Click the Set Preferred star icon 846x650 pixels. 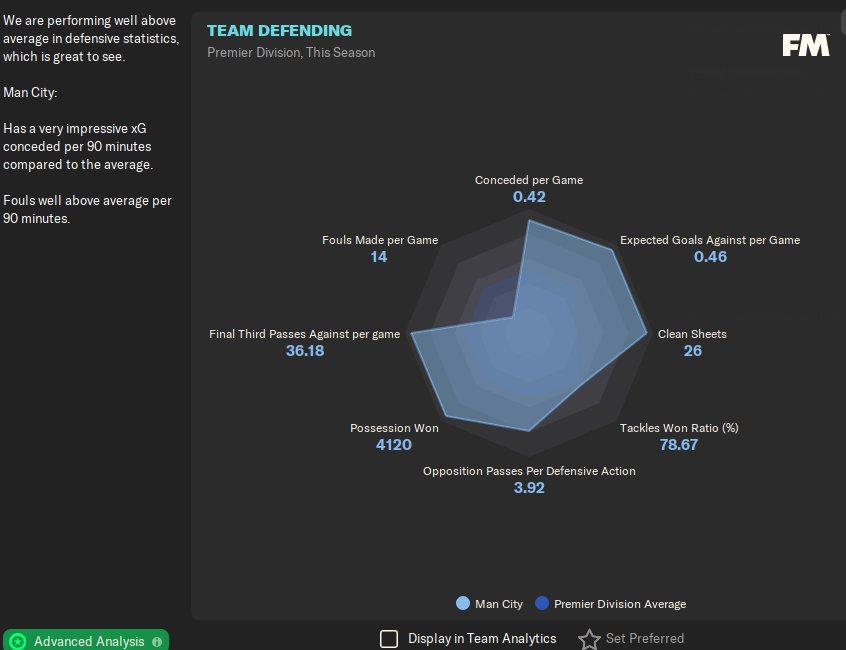tap(589, 639)
